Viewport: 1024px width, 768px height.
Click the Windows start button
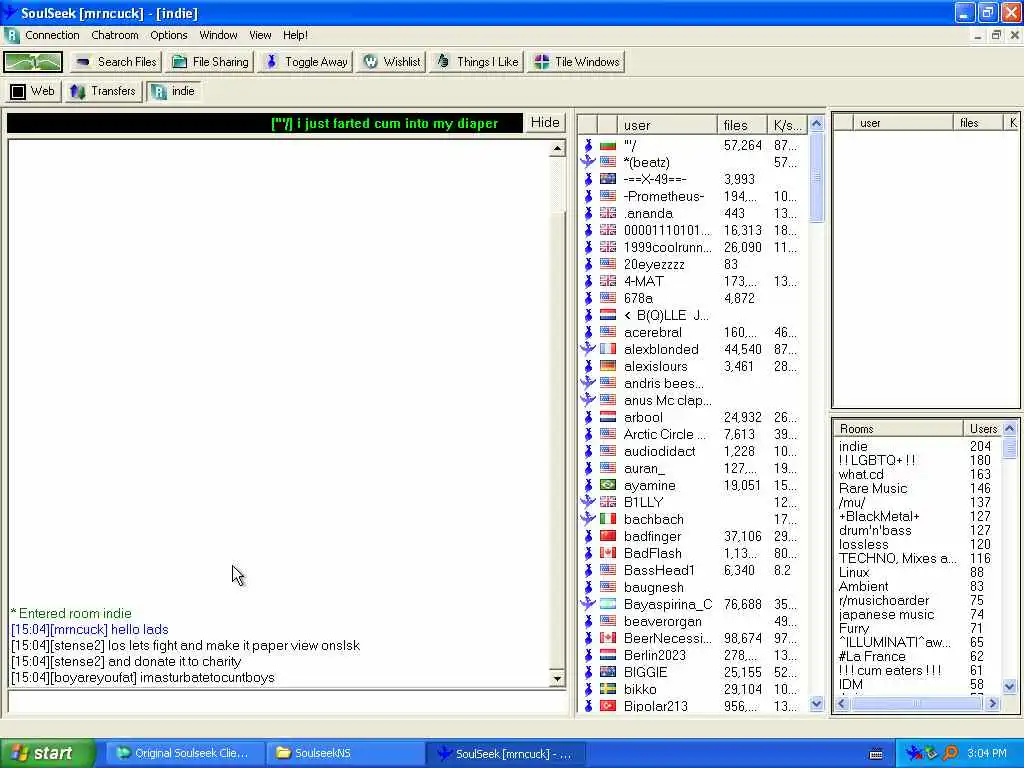pyautogui.click(x=47, y=754)
